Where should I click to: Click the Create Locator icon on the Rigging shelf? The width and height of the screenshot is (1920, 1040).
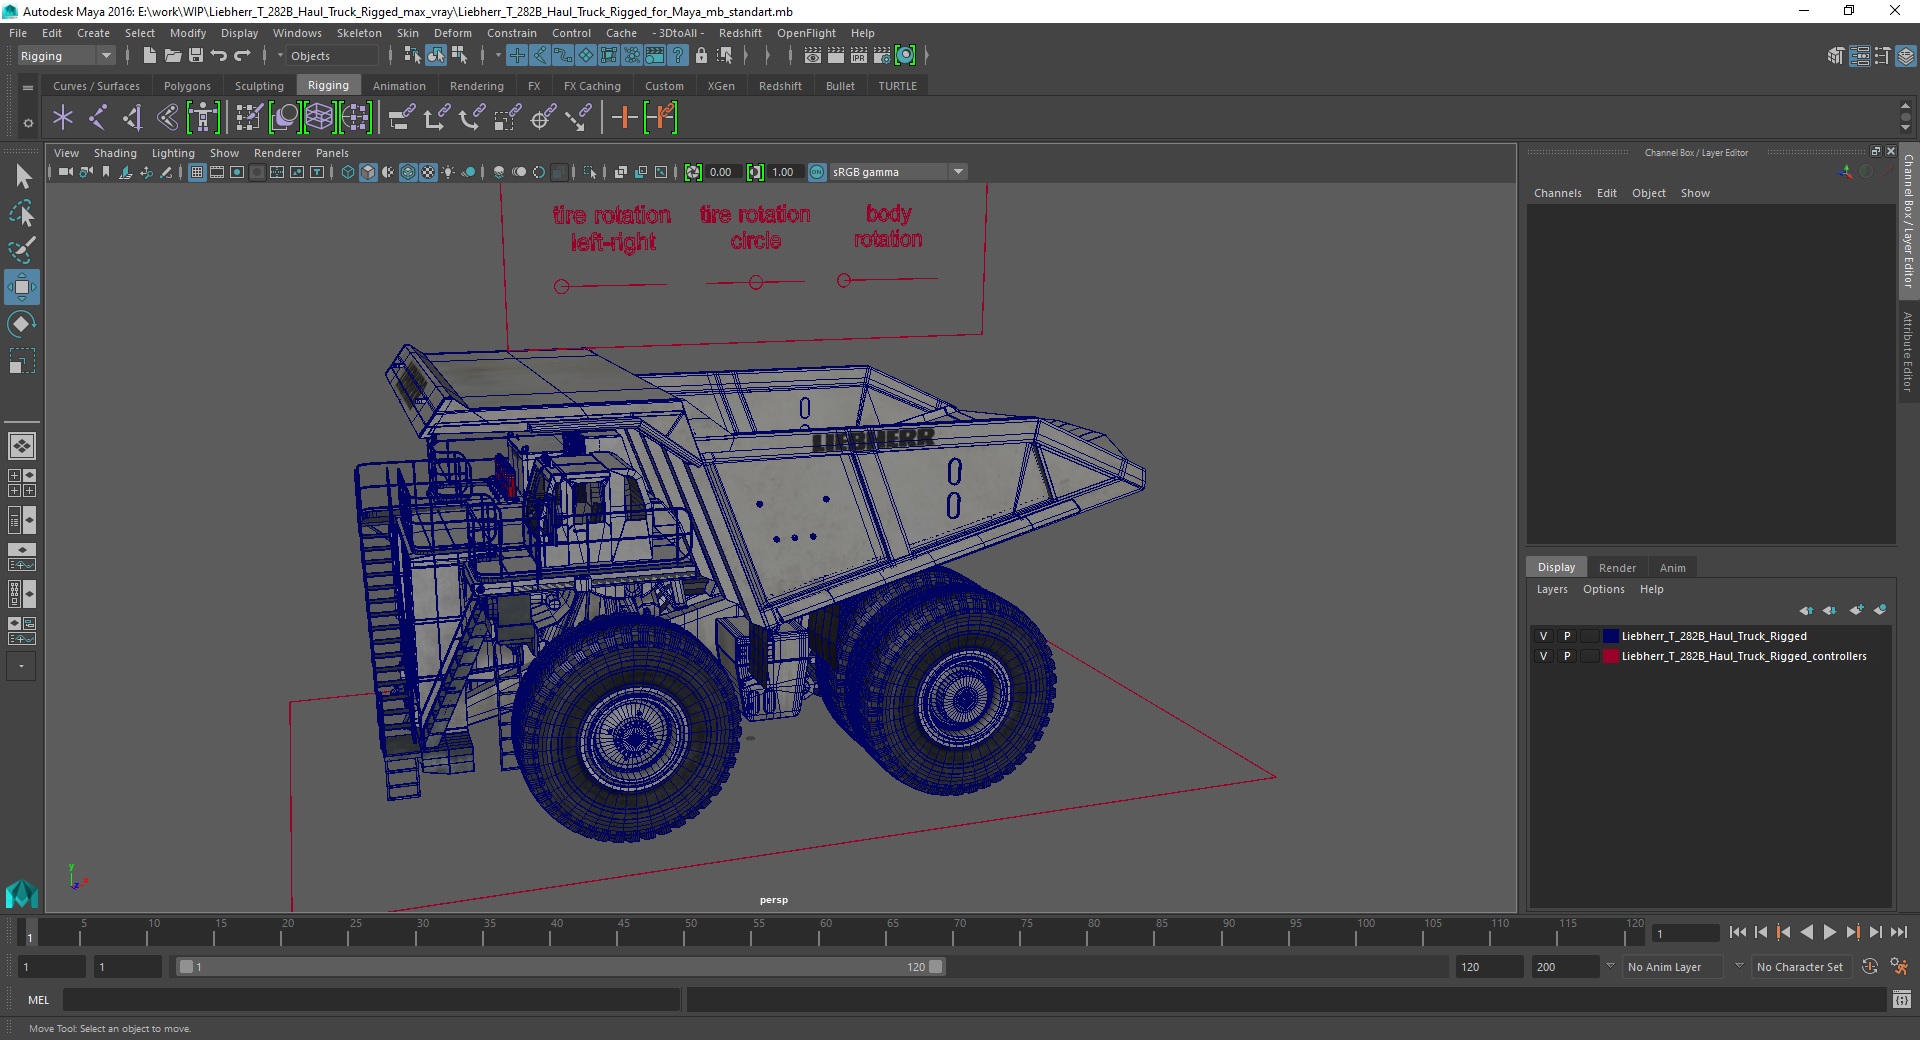63,118
